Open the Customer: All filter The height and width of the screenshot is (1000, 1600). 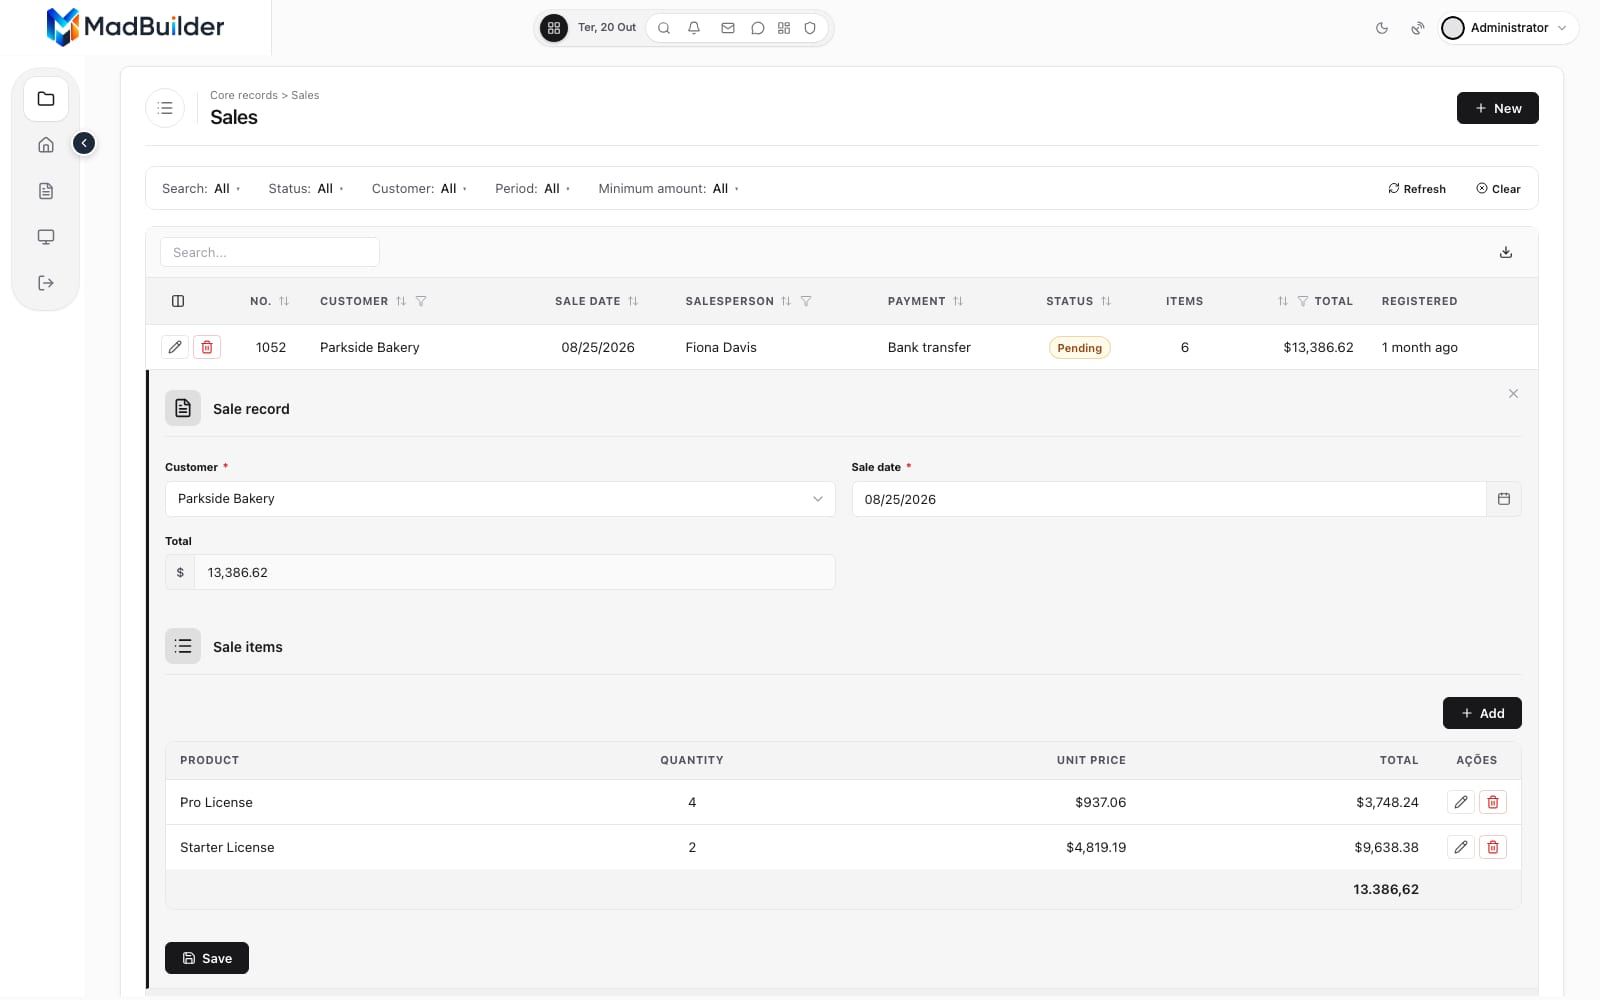[419, 189]
